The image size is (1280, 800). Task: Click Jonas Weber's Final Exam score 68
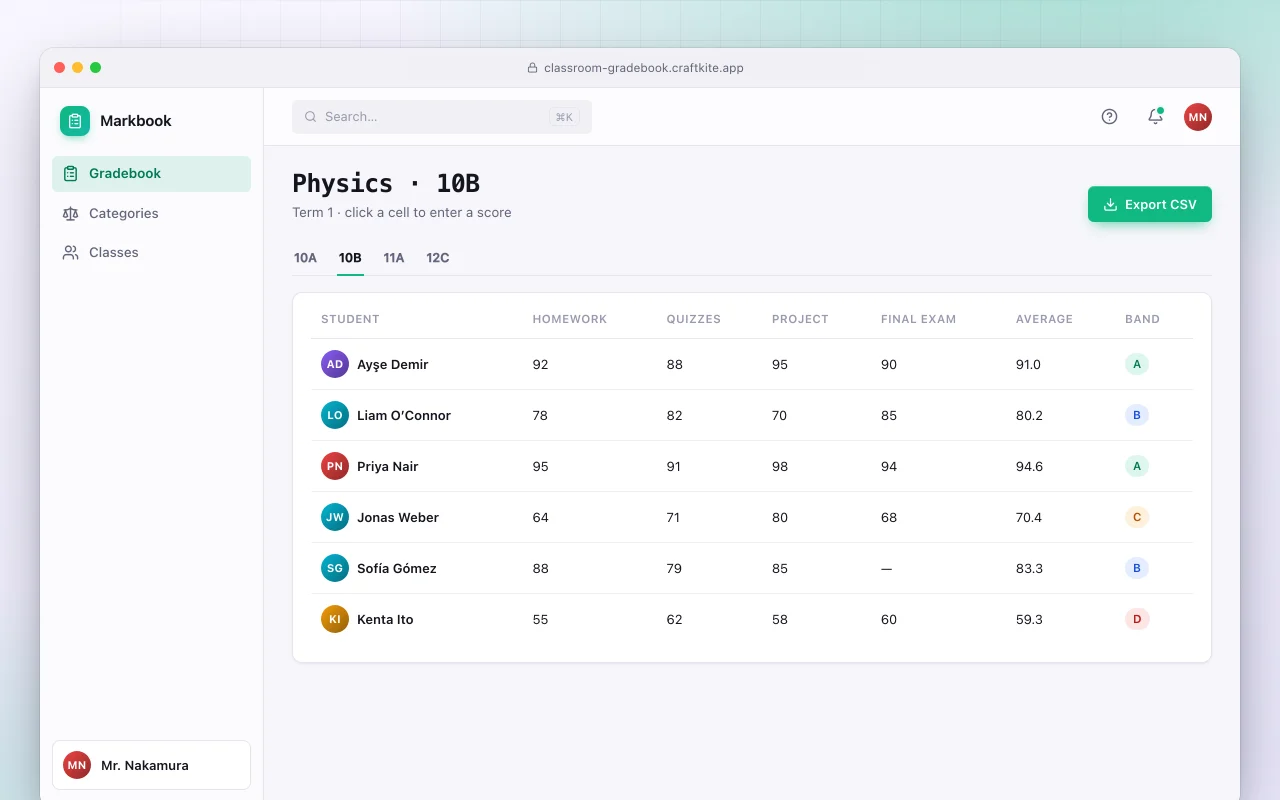pos(889,518)
